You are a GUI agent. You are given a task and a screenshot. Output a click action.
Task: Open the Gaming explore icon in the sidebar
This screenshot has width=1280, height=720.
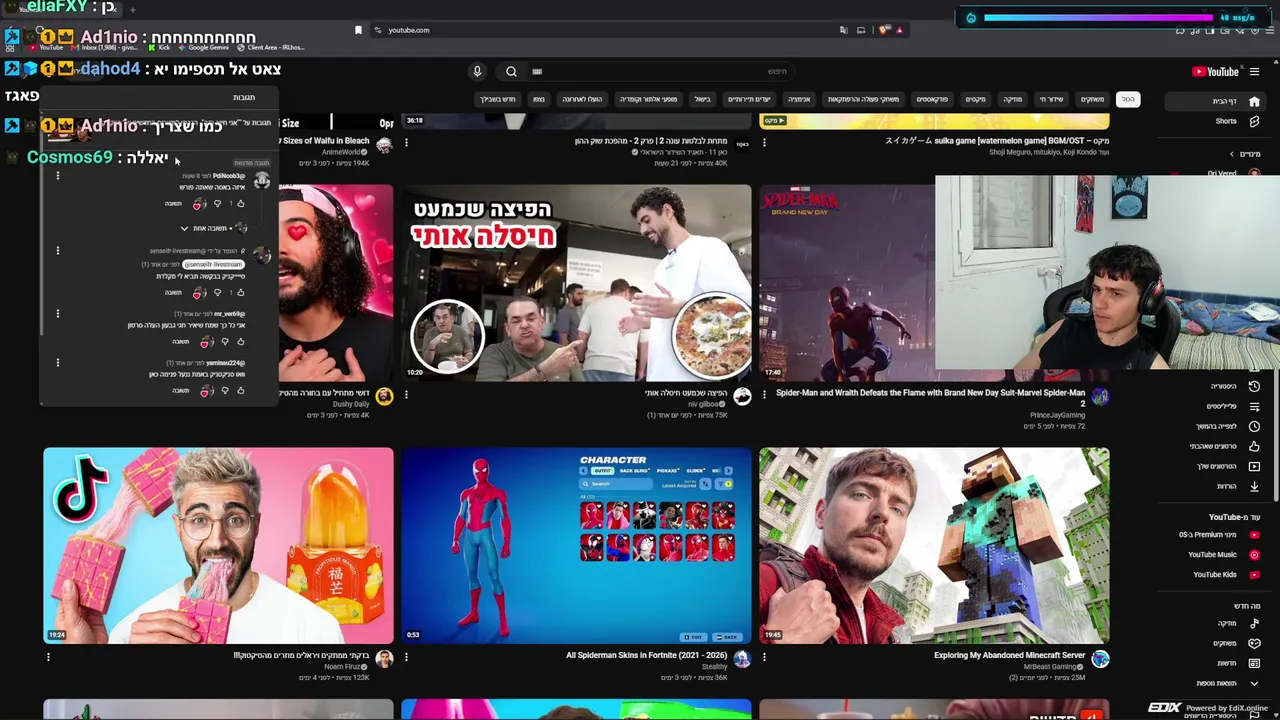1254,643
